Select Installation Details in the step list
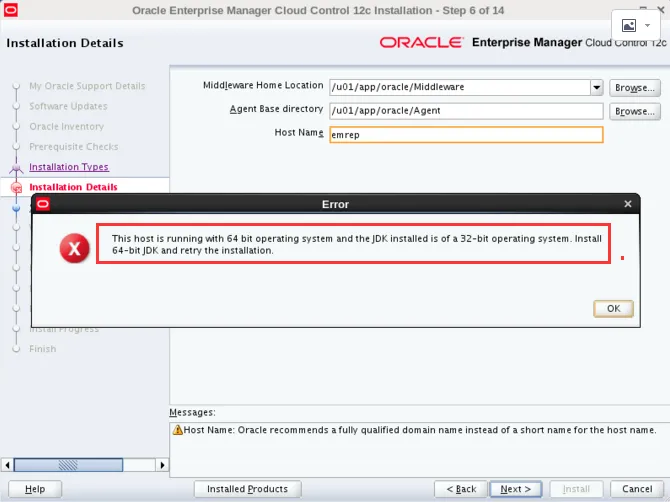The height and width of the screenshot is (502, 670). [73, 187]
